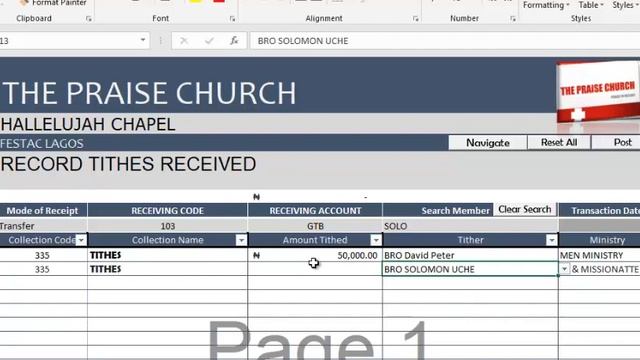Open the Number group dialog launcher

pyautogui.click(x=513, y=19)
